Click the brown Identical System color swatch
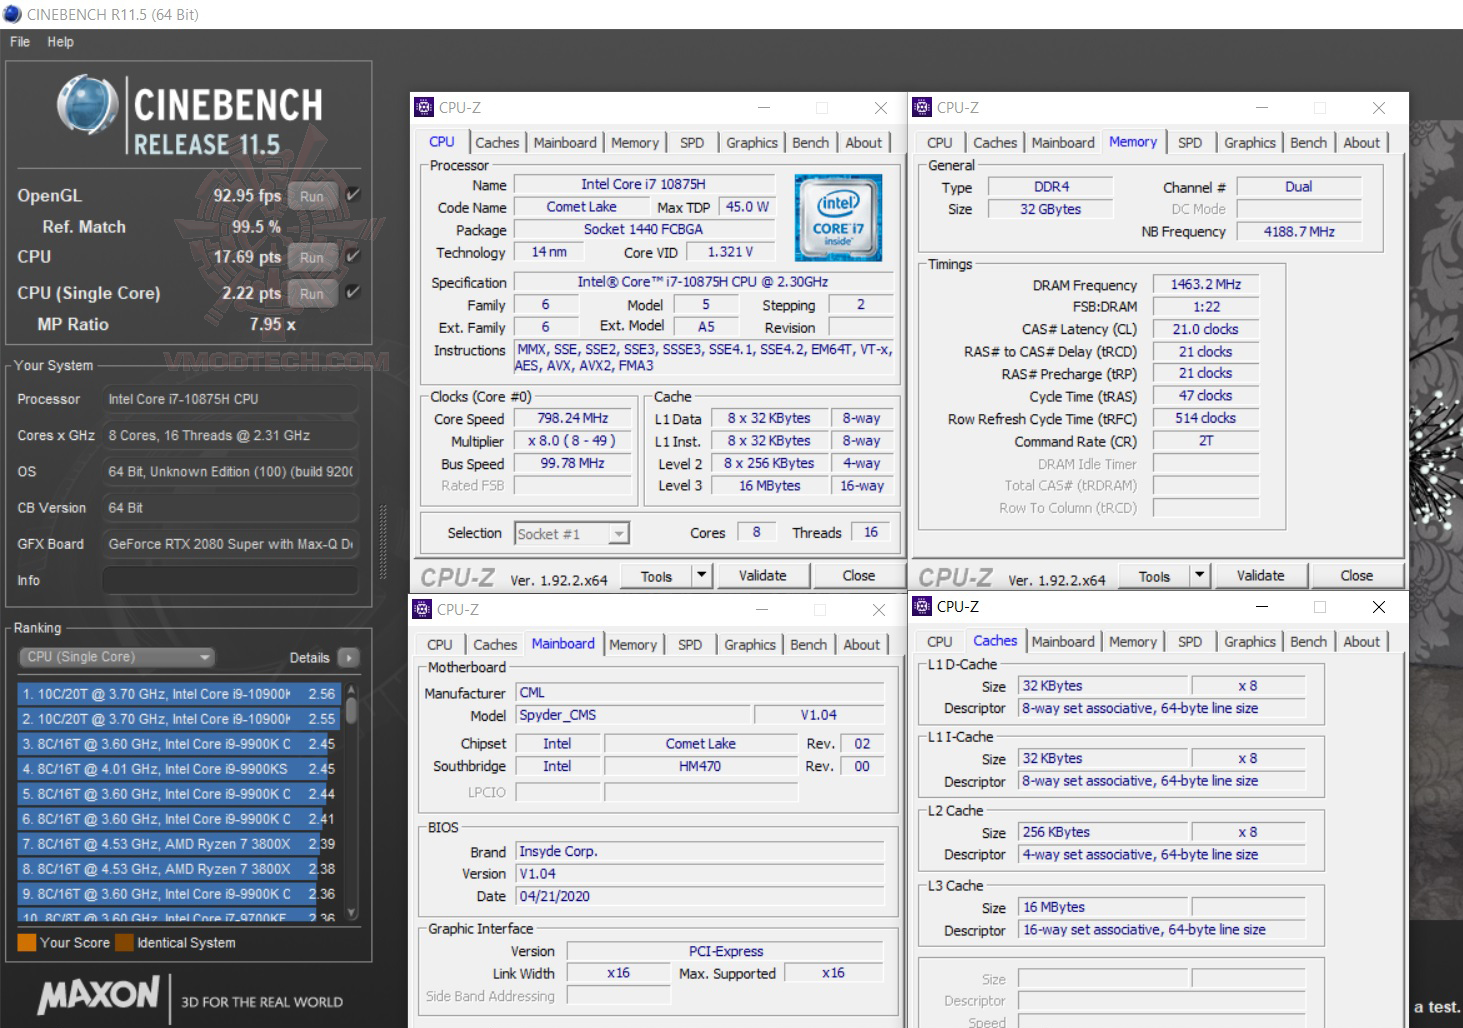Screen dimensions: 1463x1028 124,942
